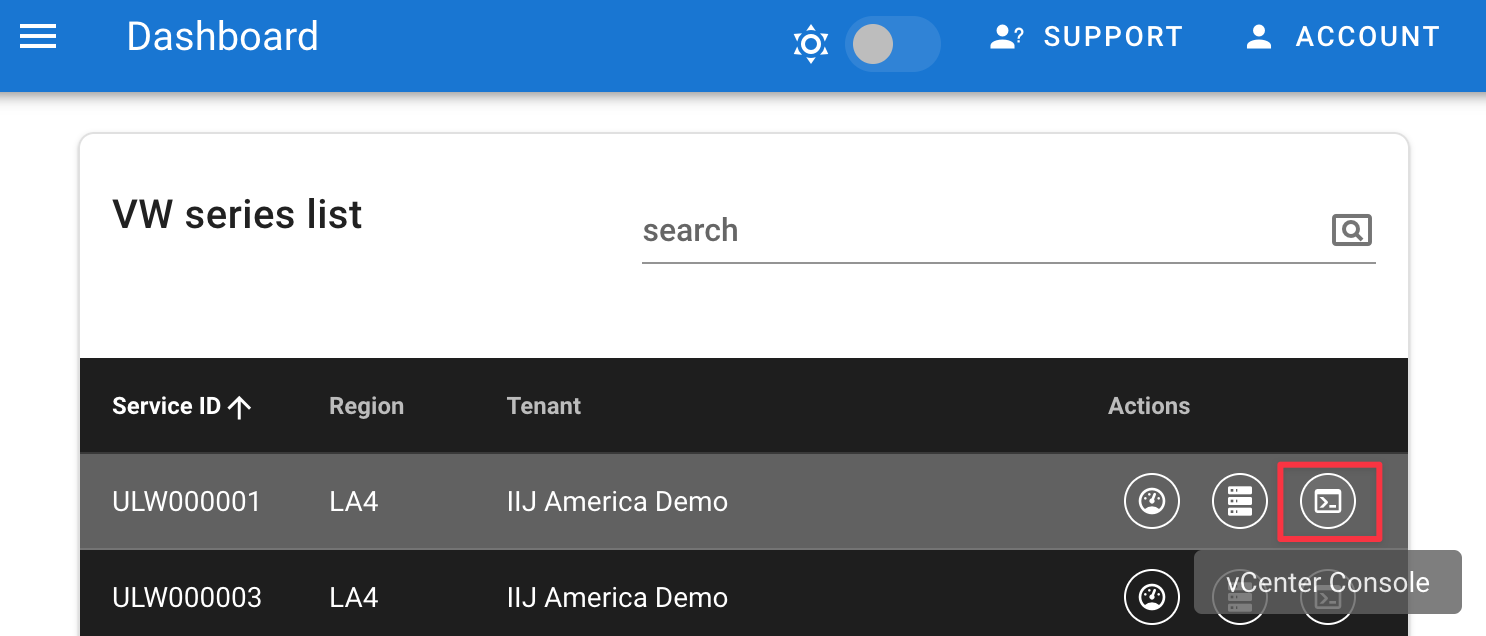
Task: Click the search magnifier icon
Action: coord(1351,231)
